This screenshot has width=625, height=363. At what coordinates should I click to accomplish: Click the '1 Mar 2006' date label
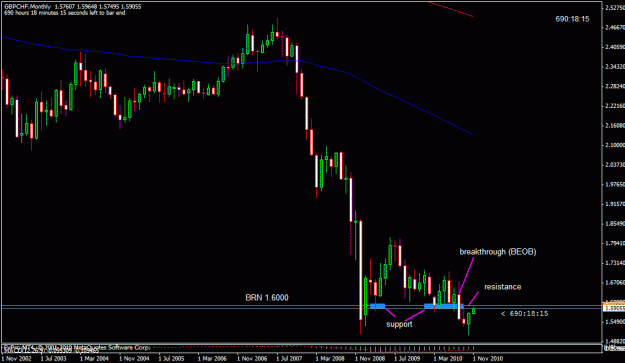point(212,358)
